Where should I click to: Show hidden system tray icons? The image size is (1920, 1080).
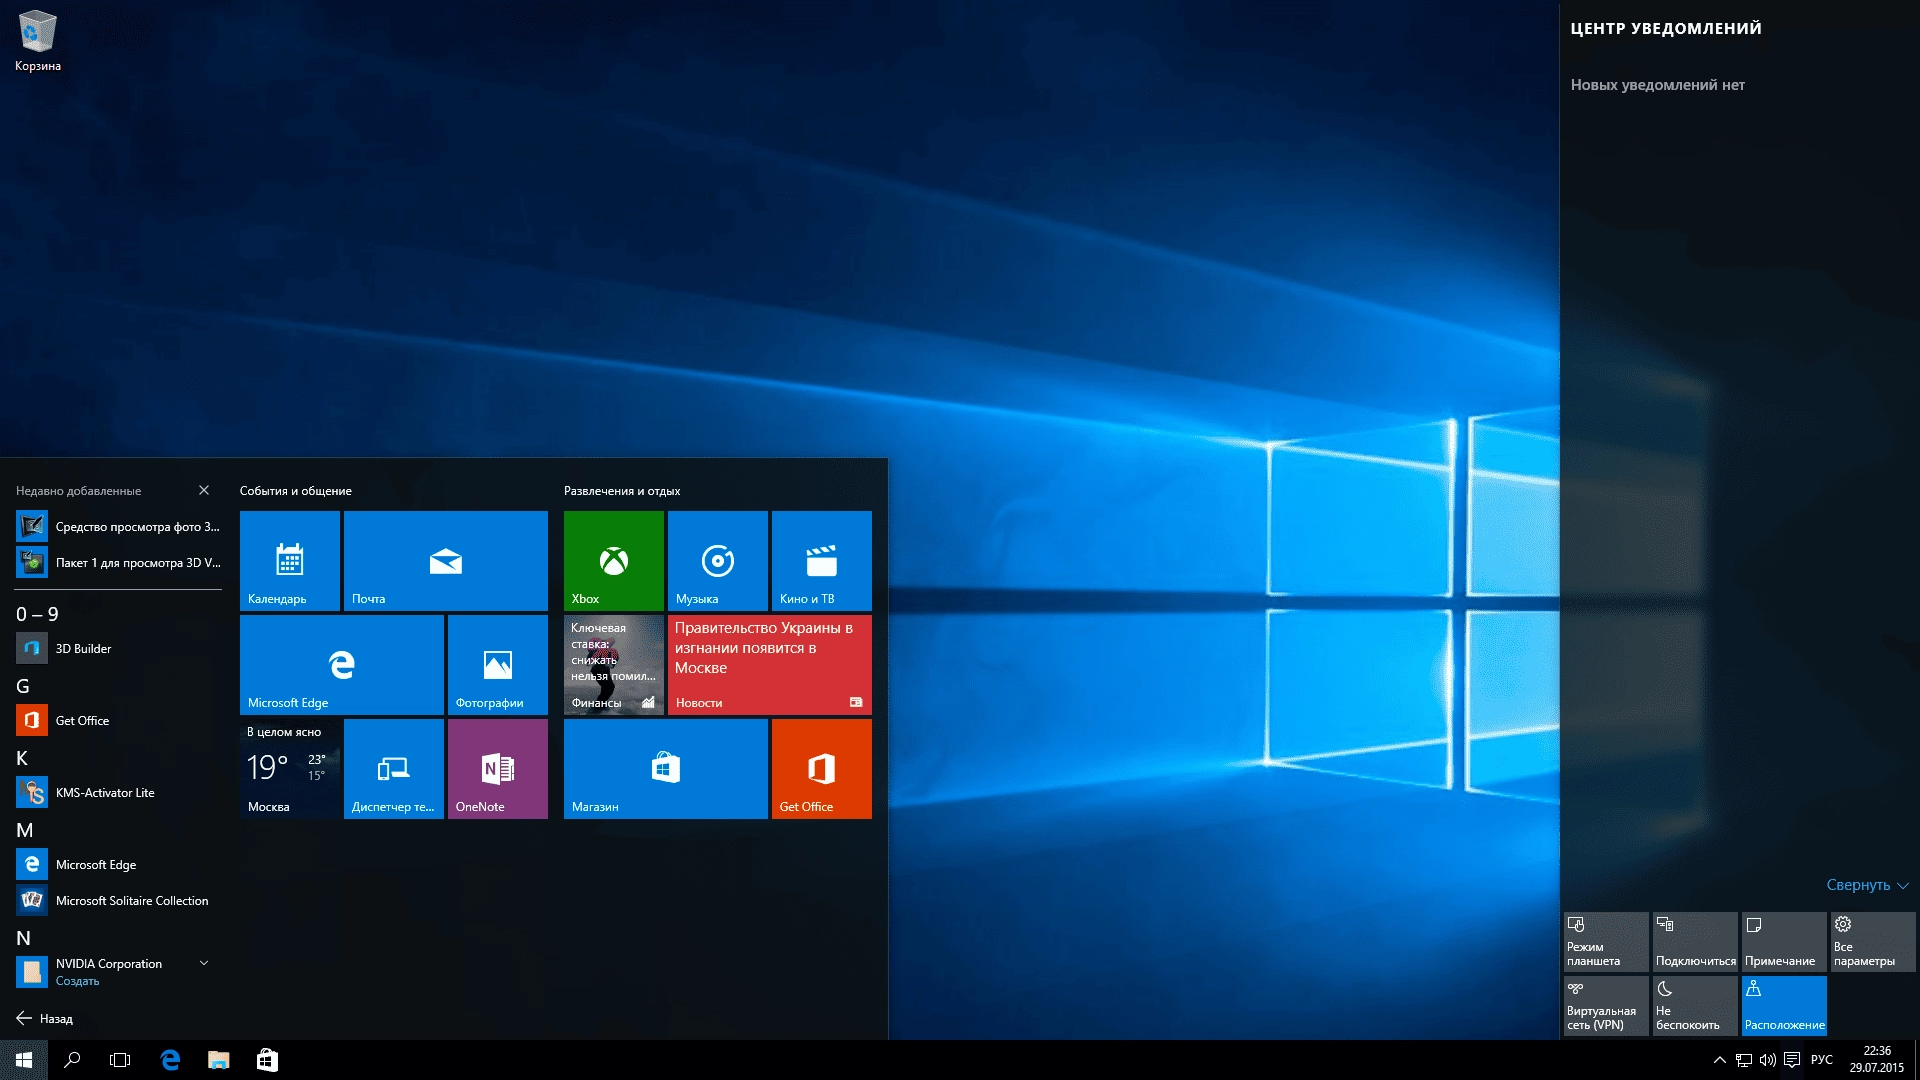[x=1720, y=1060]
